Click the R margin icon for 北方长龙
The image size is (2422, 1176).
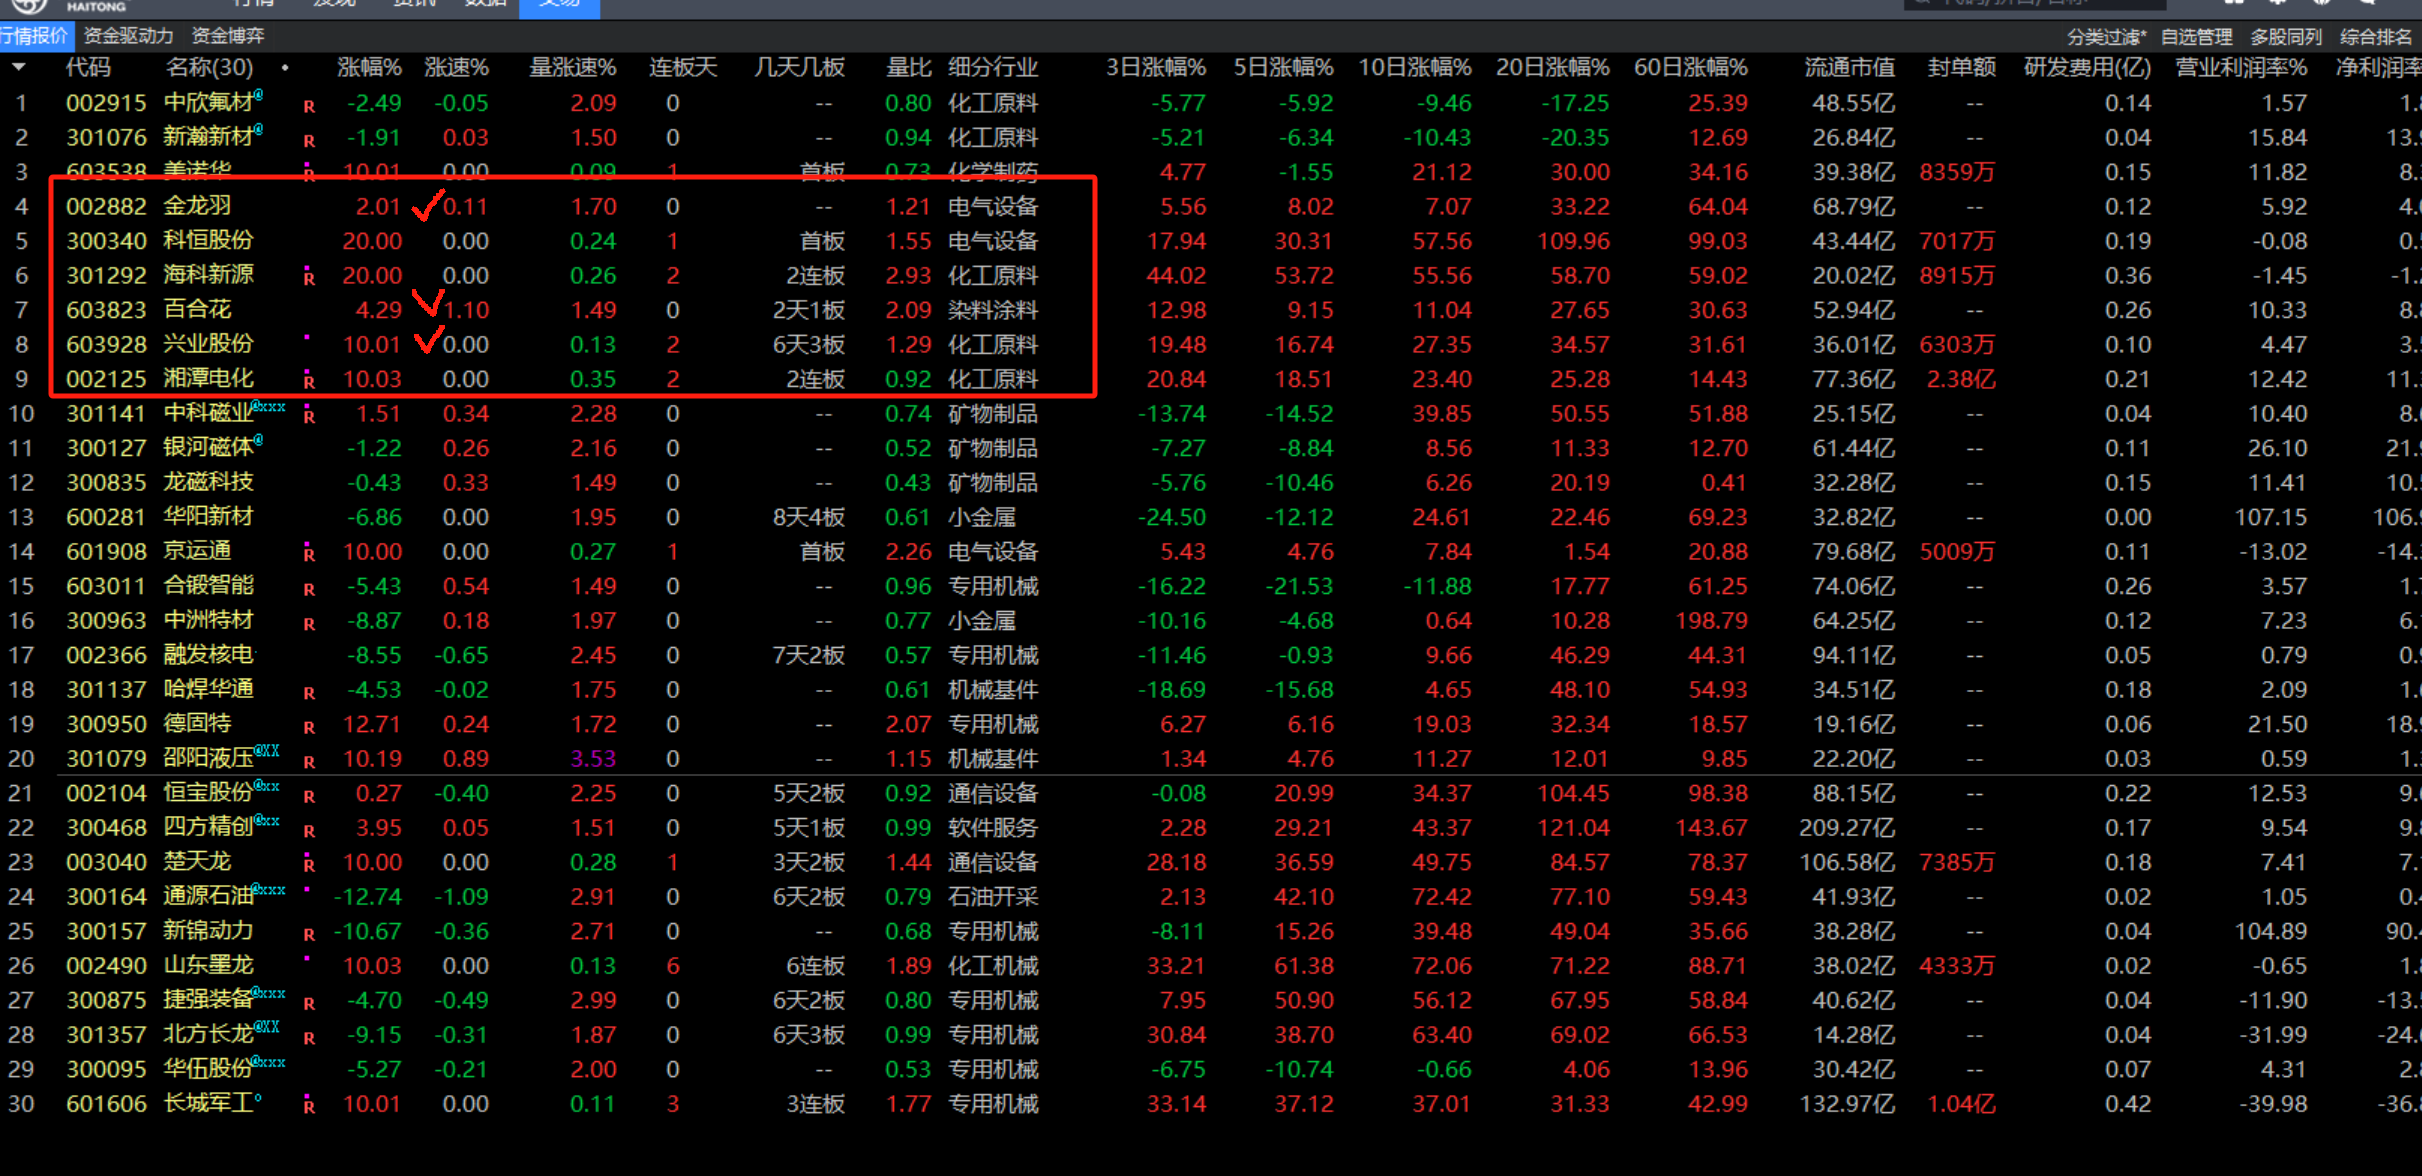click(309, 1038)
